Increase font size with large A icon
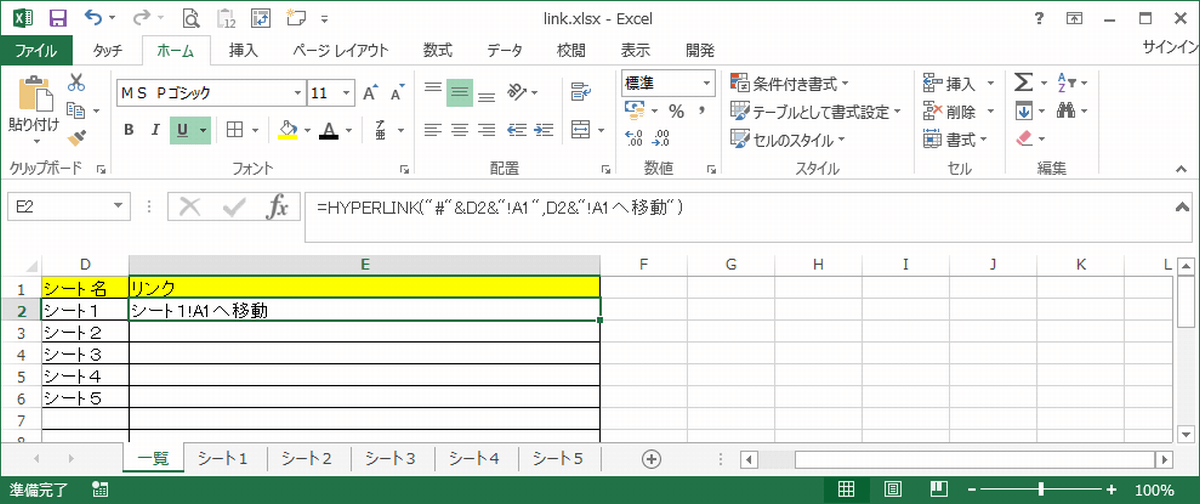Viewport: 1200px width, 504px height. pos(370,93)
